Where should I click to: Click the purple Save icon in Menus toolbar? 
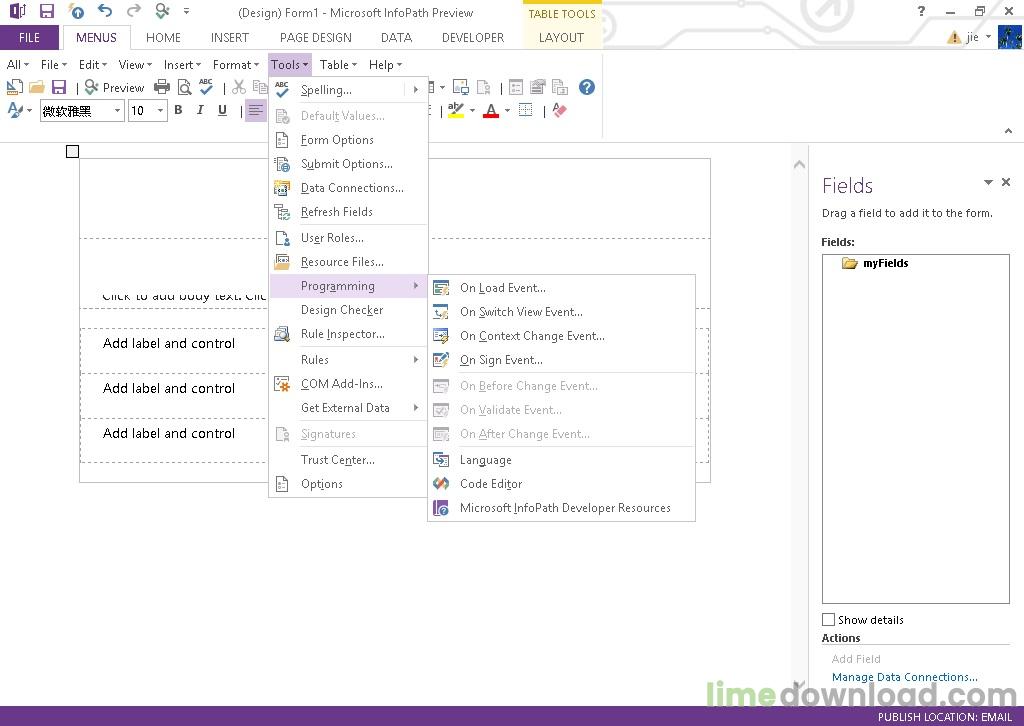[x=59, y=87]
